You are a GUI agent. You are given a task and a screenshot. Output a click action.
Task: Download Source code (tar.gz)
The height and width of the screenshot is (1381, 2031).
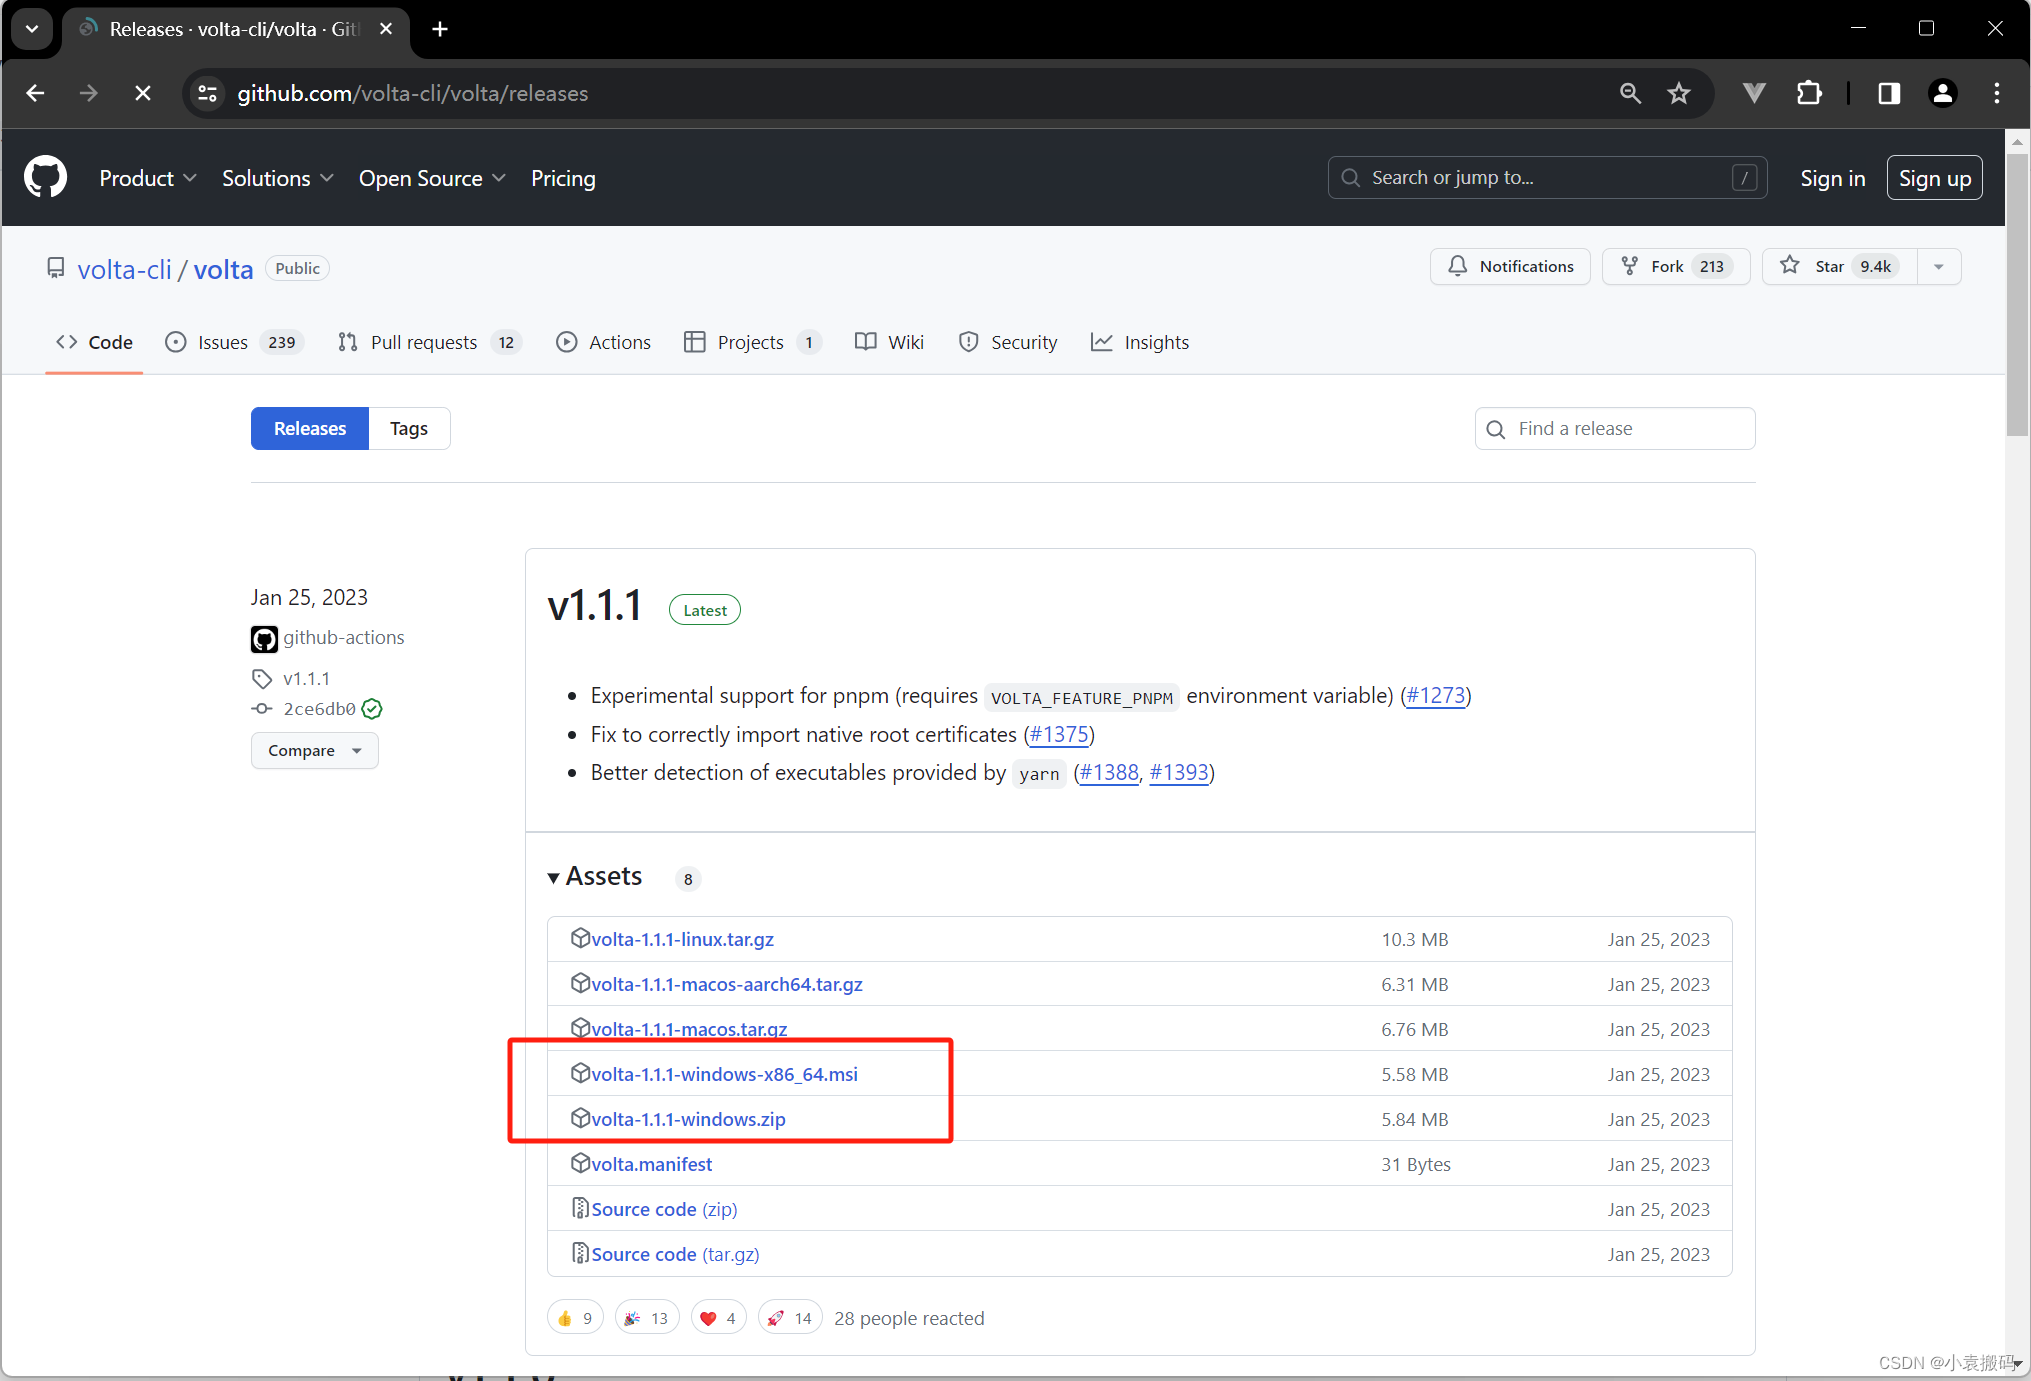point(675,1254)
